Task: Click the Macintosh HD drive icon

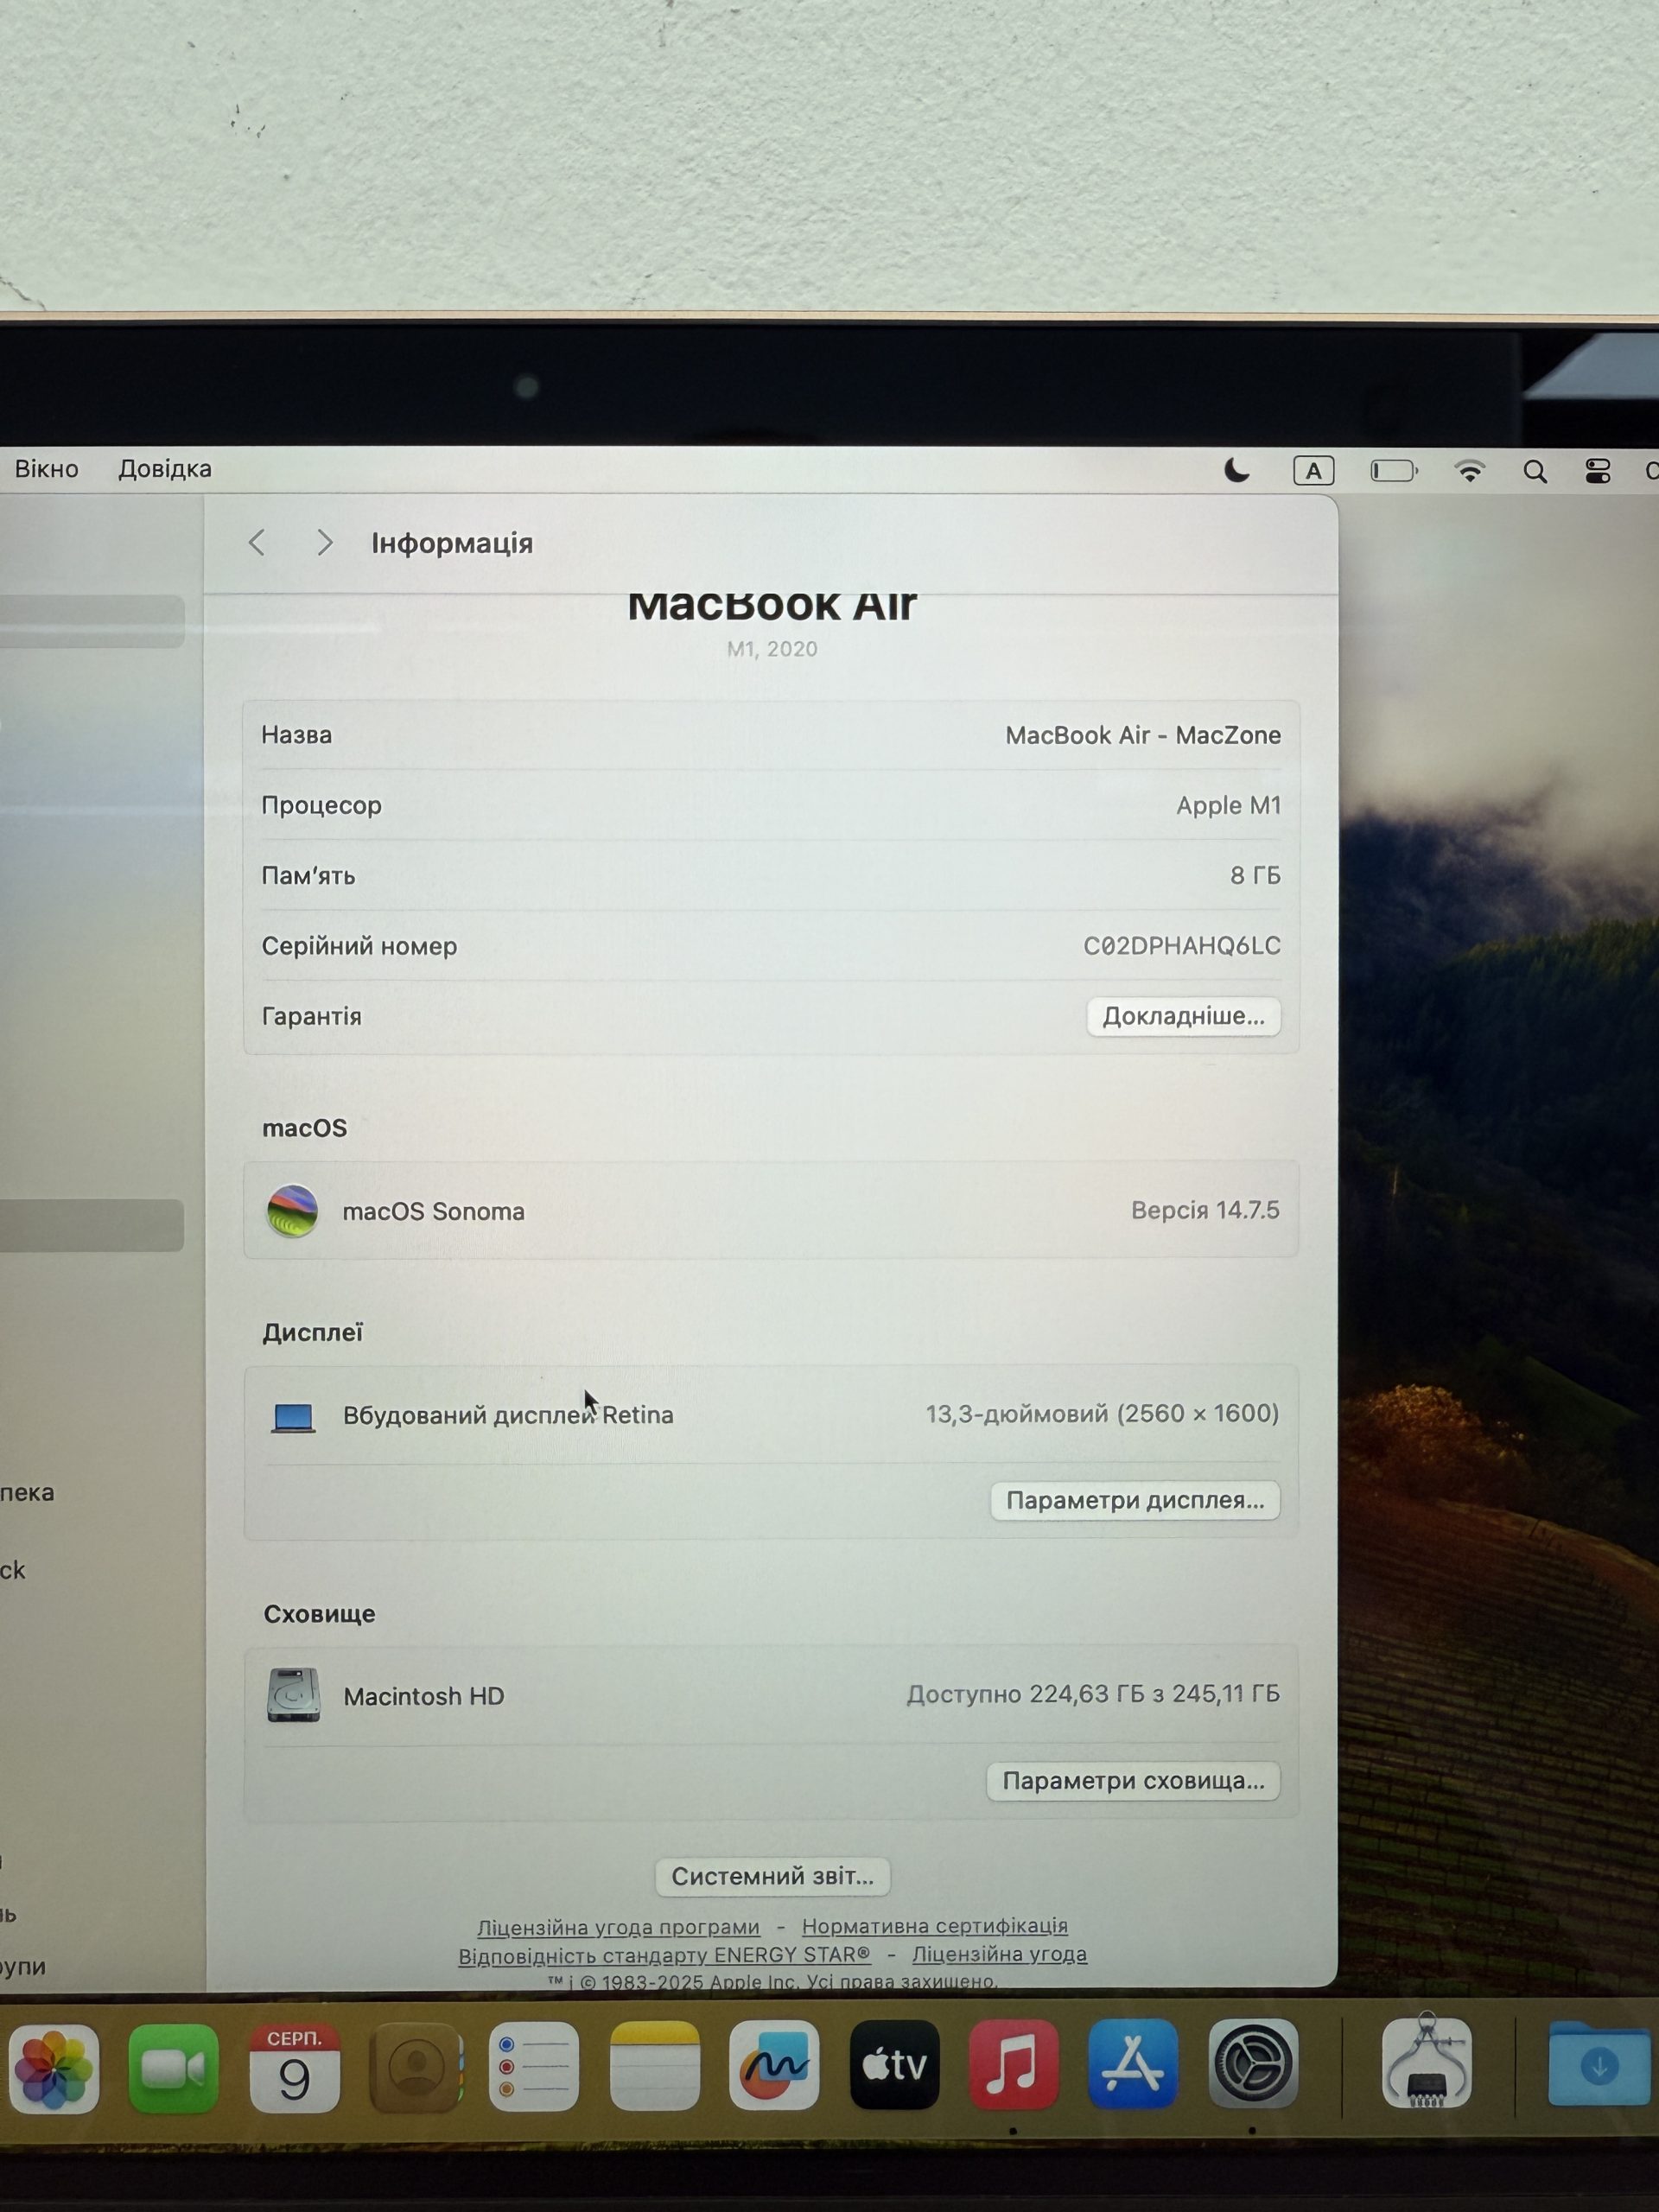Action: point(293,1695)
